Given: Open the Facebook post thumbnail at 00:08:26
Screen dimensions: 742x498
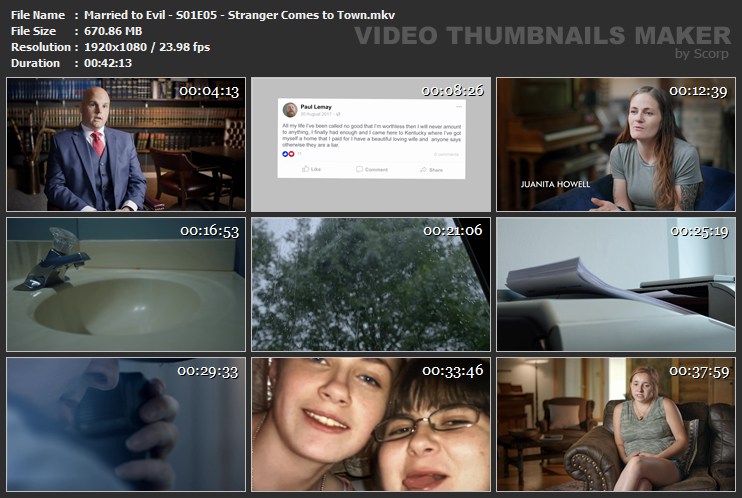Looking at the screenshot, I should tap(371, 144).
